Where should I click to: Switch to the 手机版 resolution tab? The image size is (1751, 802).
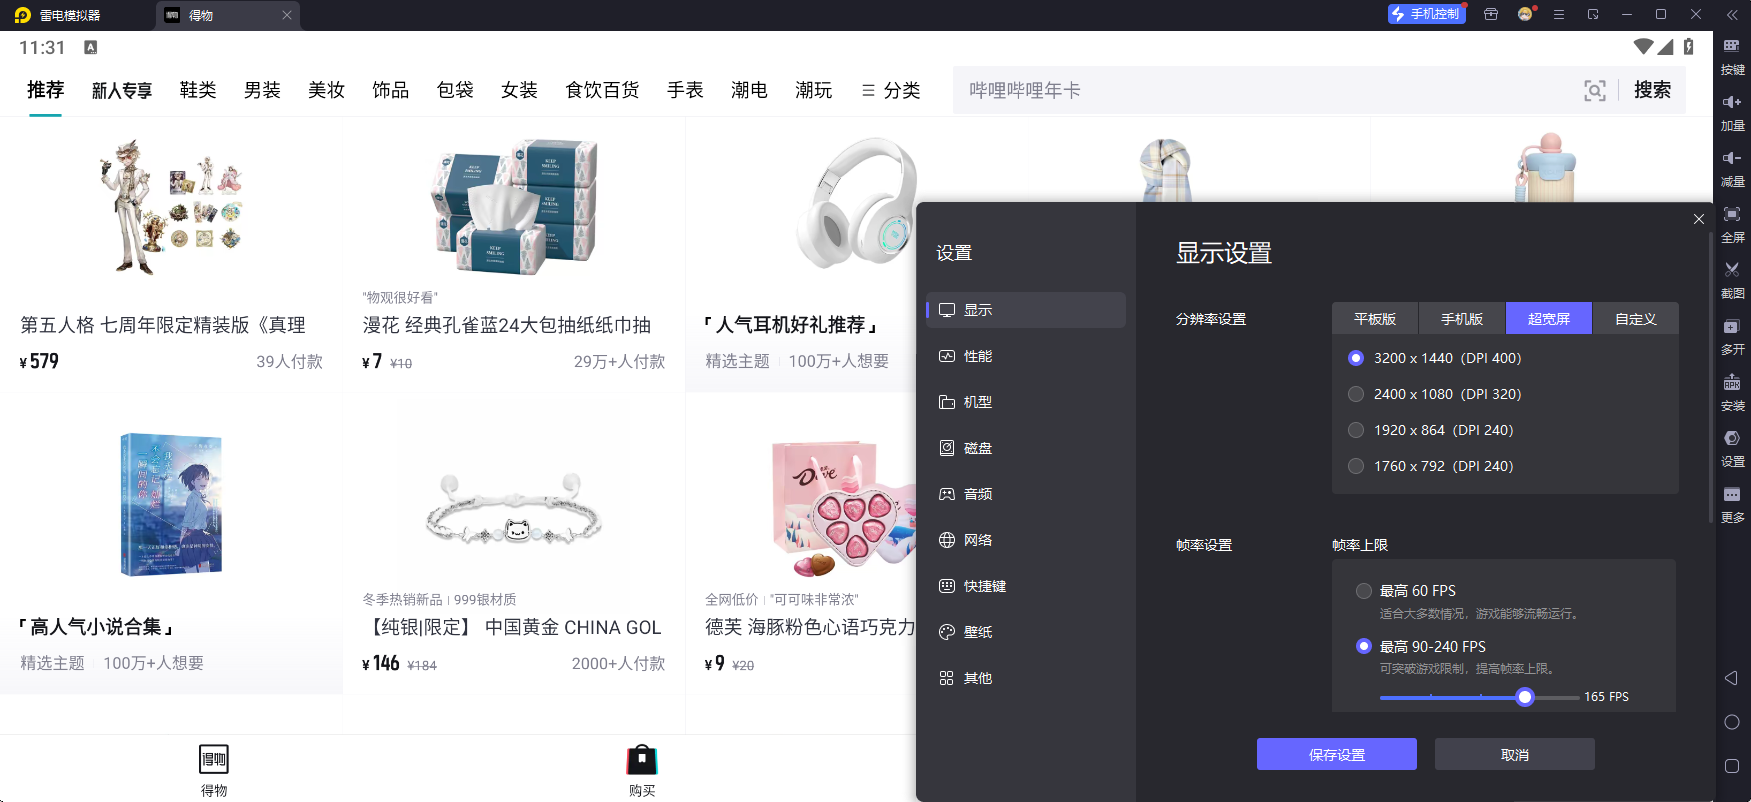pyautogui.click(x=1462, y=318)
